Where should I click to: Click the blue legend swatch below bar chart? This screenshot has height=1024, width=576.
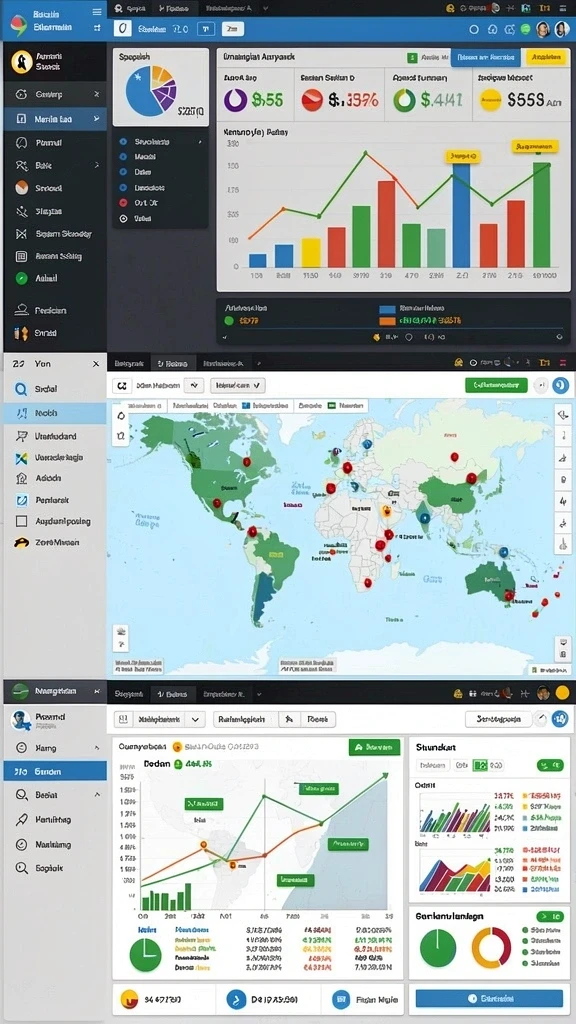387,310
